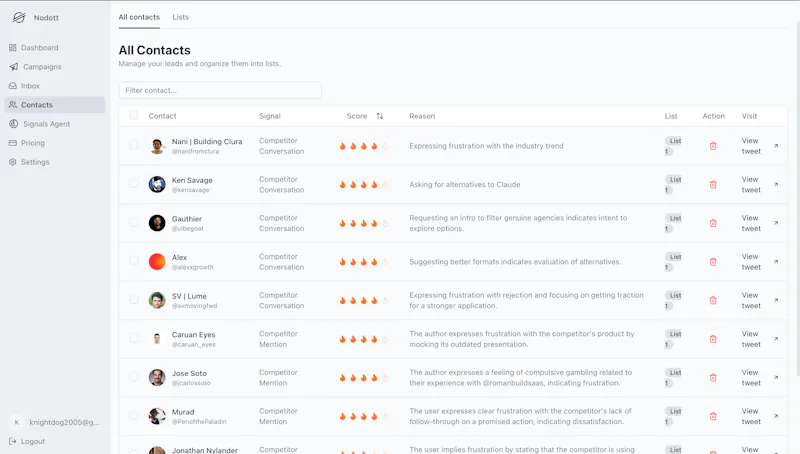800x454 pixels.
Task: Click the List badge for Gauthier
Action: click(674, 223)
